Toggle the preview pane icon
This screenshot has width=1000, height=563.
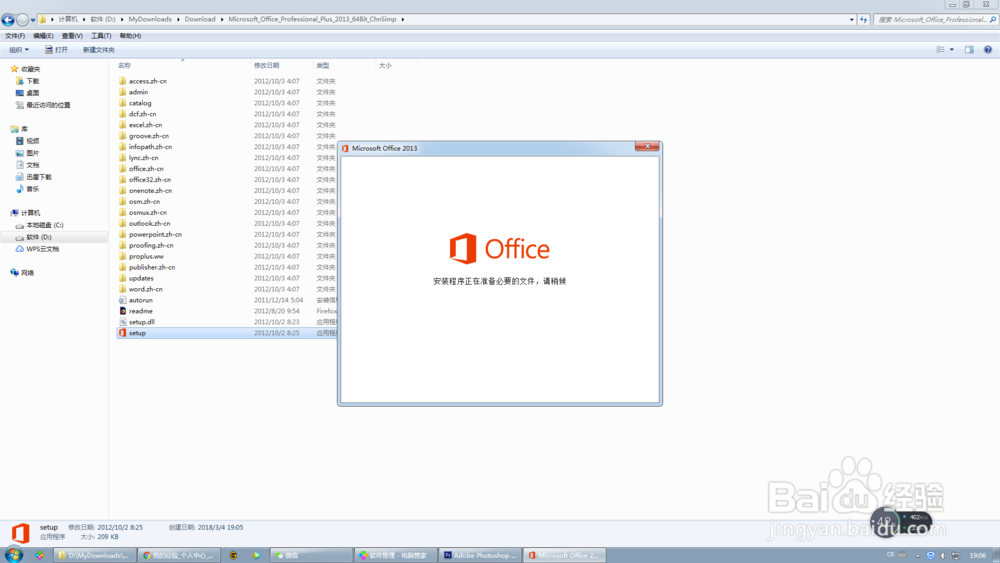click(969, 50)
